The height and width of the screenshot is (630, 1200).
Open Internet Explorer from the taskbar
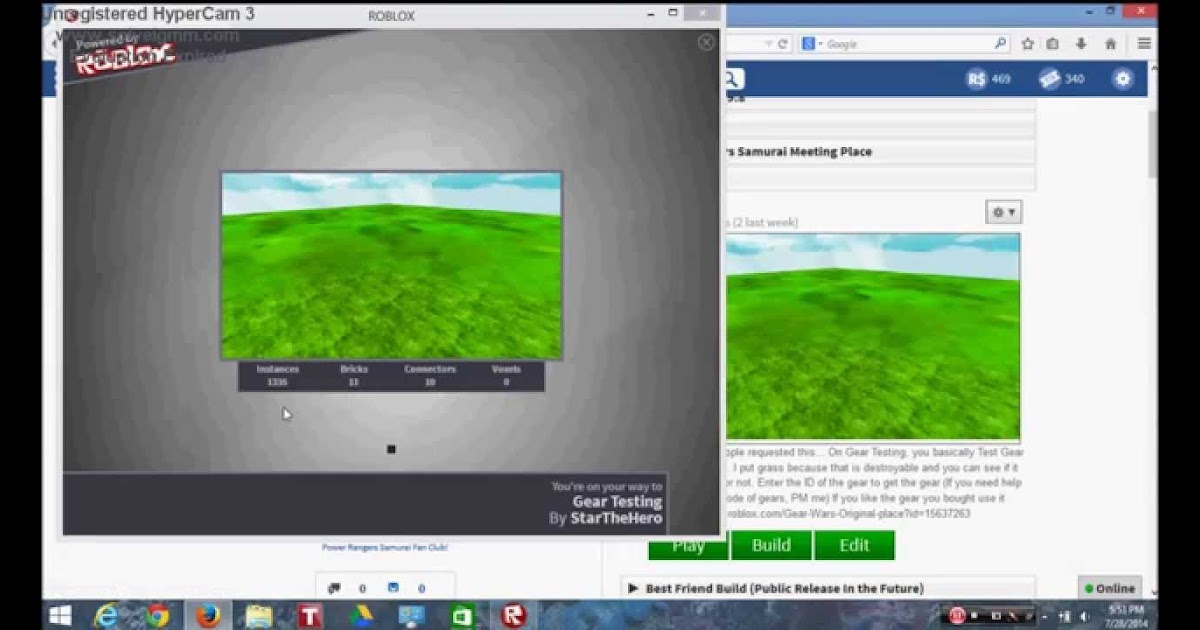coord(107,615)
